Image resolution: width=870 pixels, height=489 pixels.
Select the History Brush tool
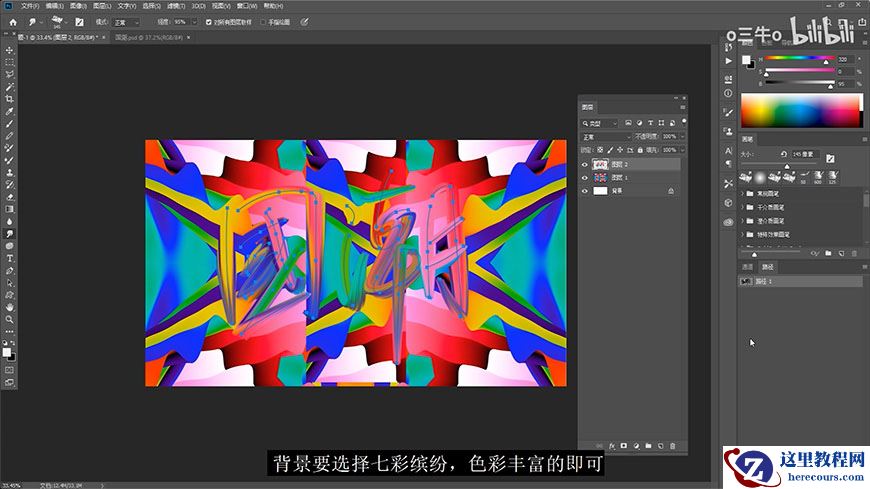click(9, 184)
